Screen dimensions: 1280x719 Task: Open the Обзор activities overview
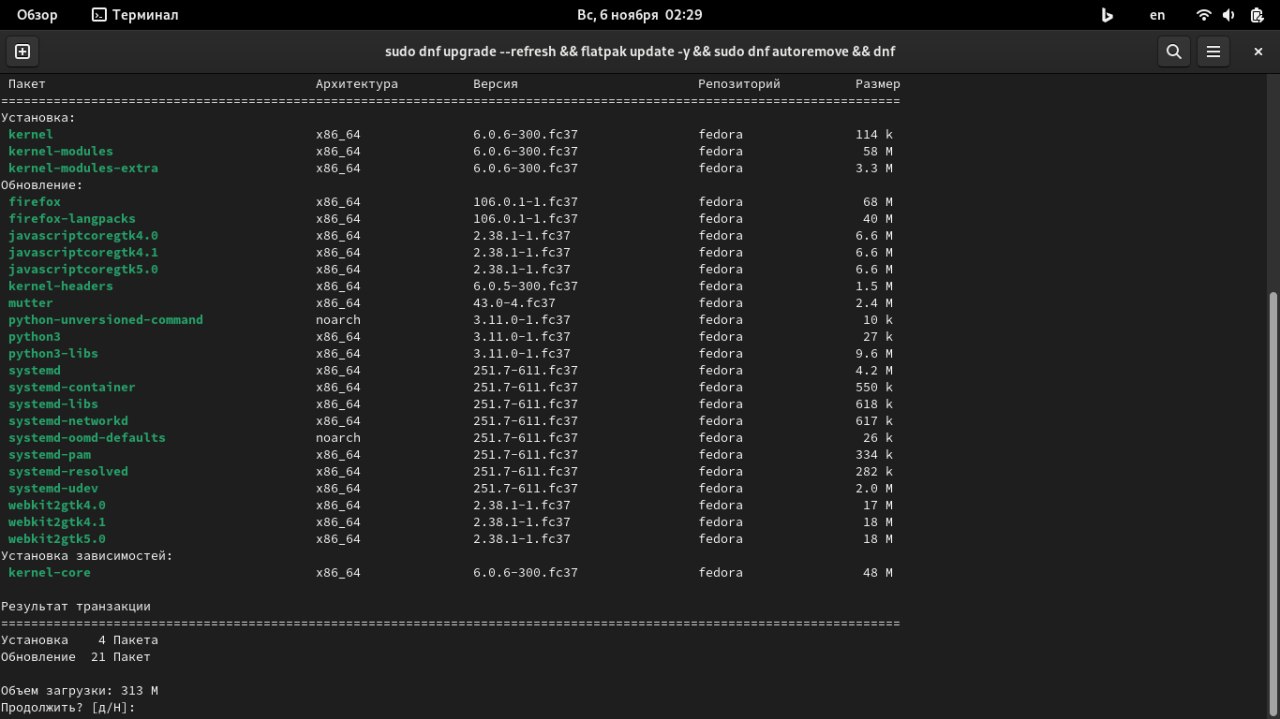pyautogui.click(x=37, y=15)
